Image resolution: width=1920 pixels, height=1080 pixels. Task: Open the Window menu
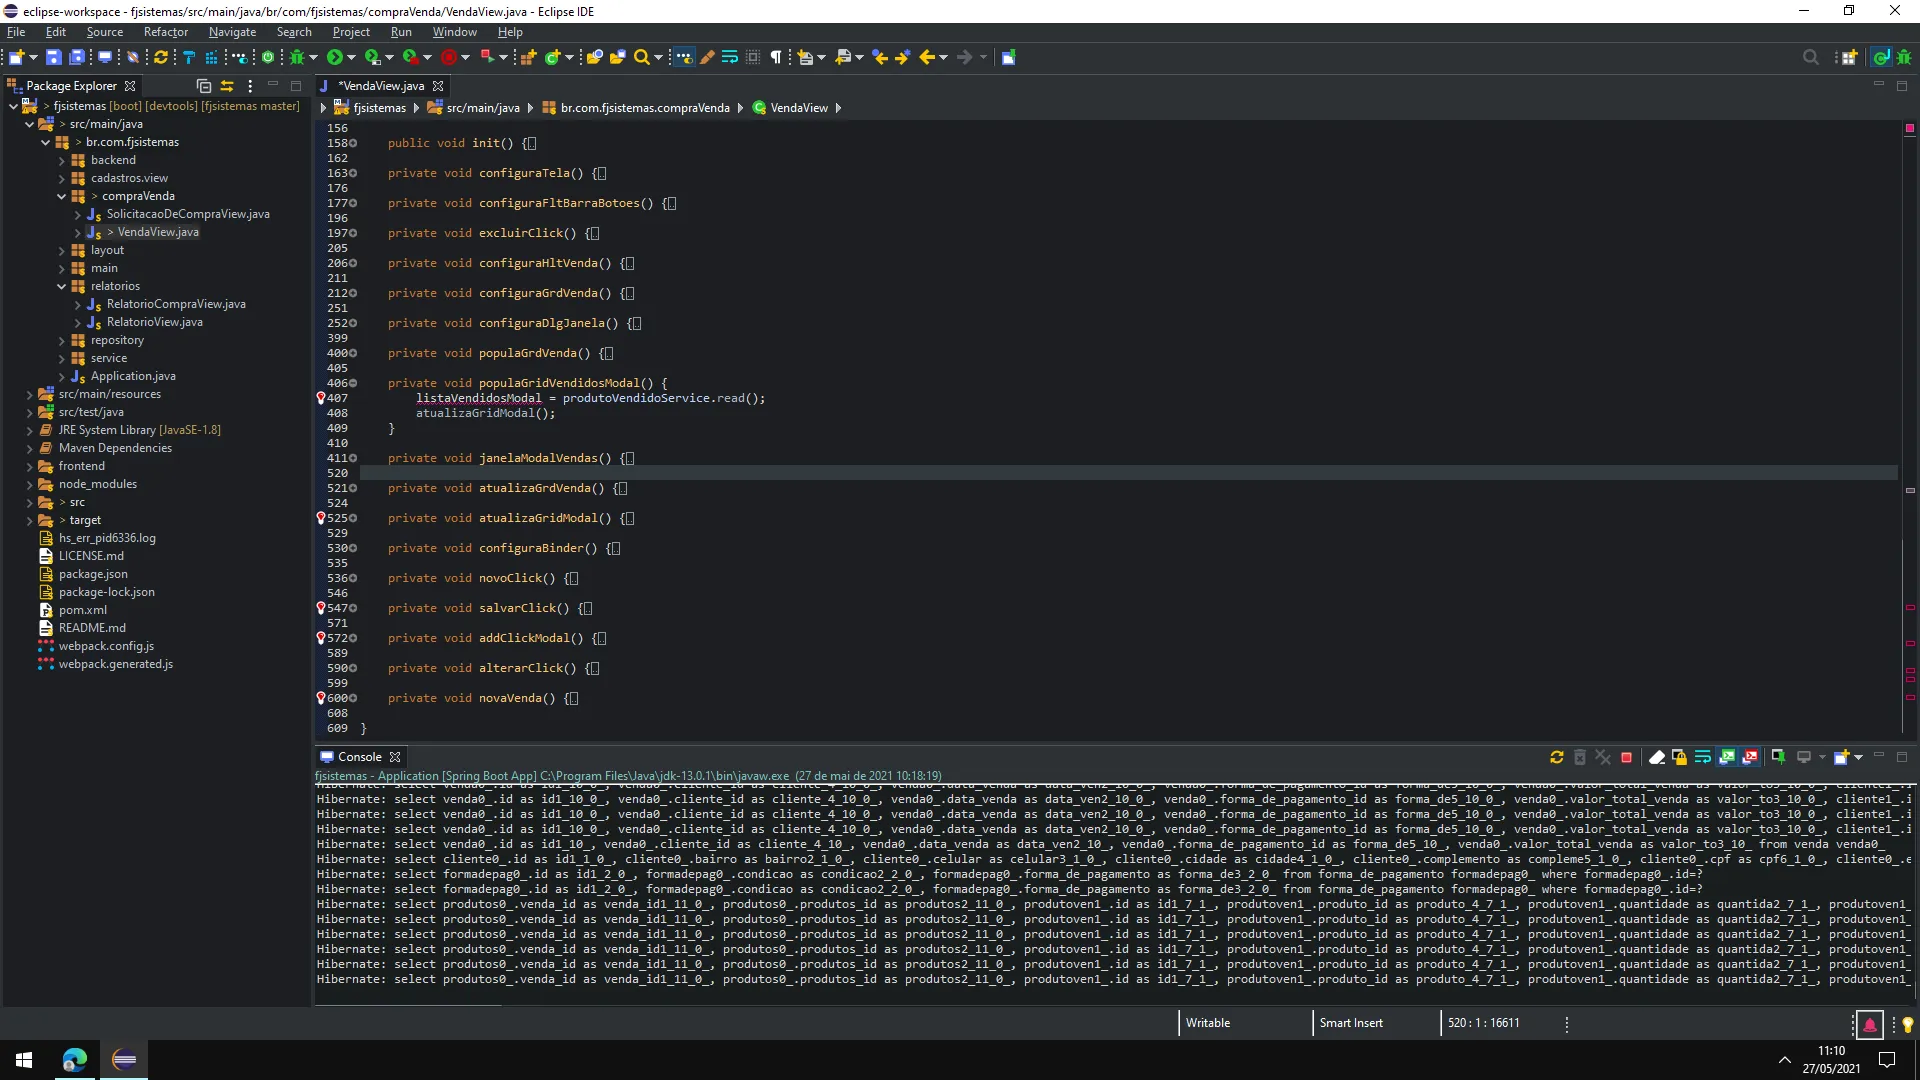pyautogui.click(x=454, y=32)
